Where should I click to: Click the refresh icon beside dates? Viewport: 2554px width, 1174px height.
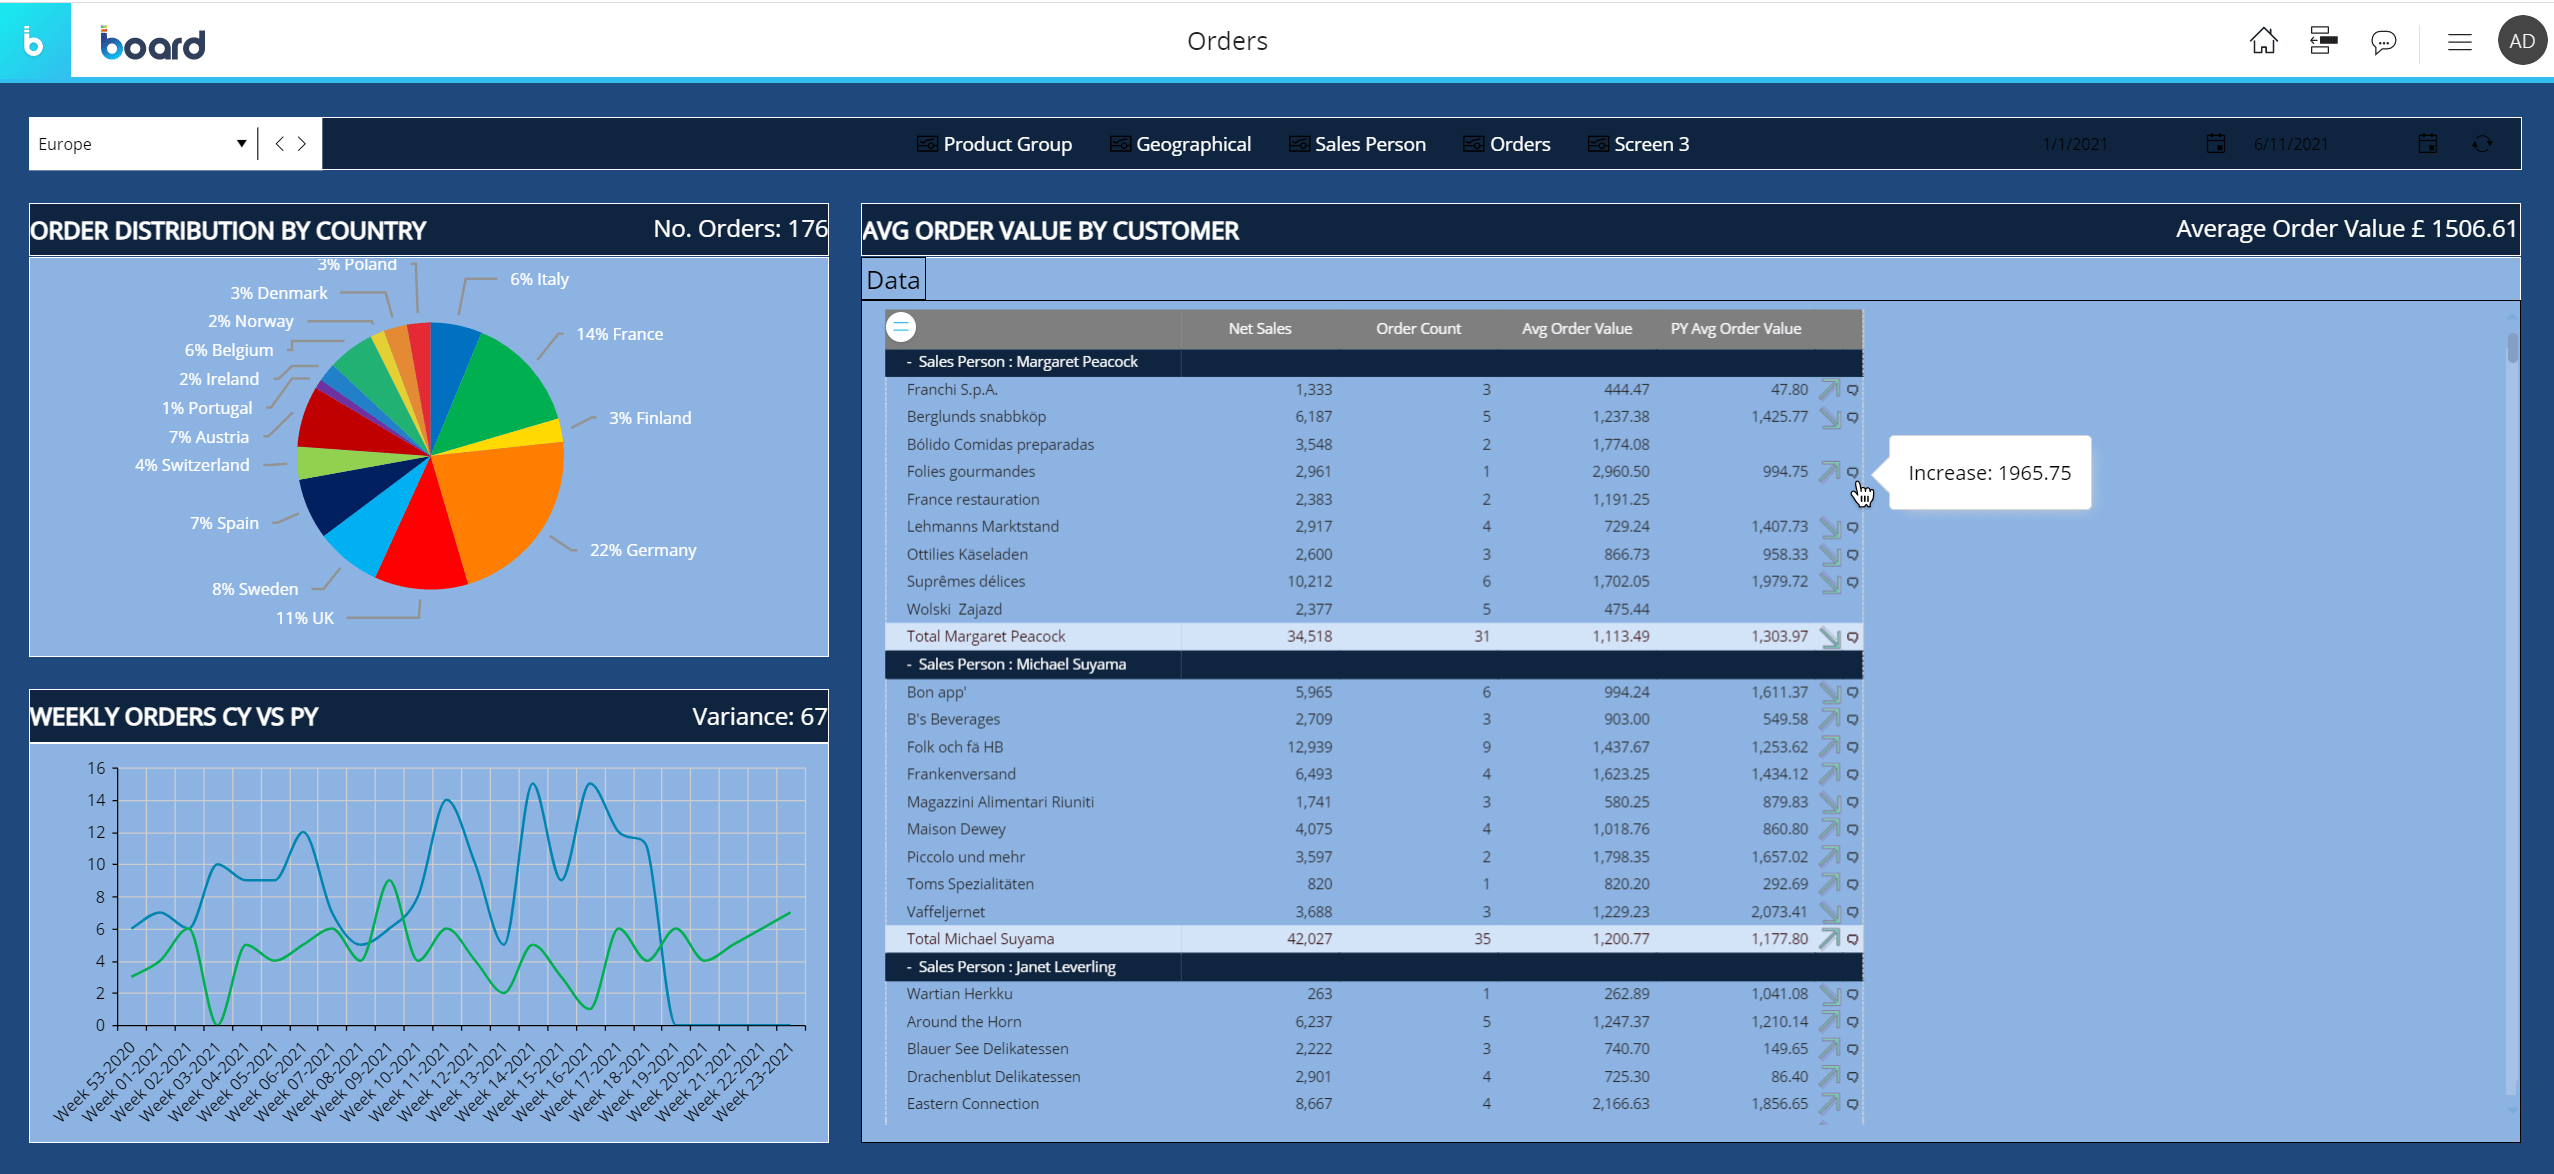point(2482,144)
